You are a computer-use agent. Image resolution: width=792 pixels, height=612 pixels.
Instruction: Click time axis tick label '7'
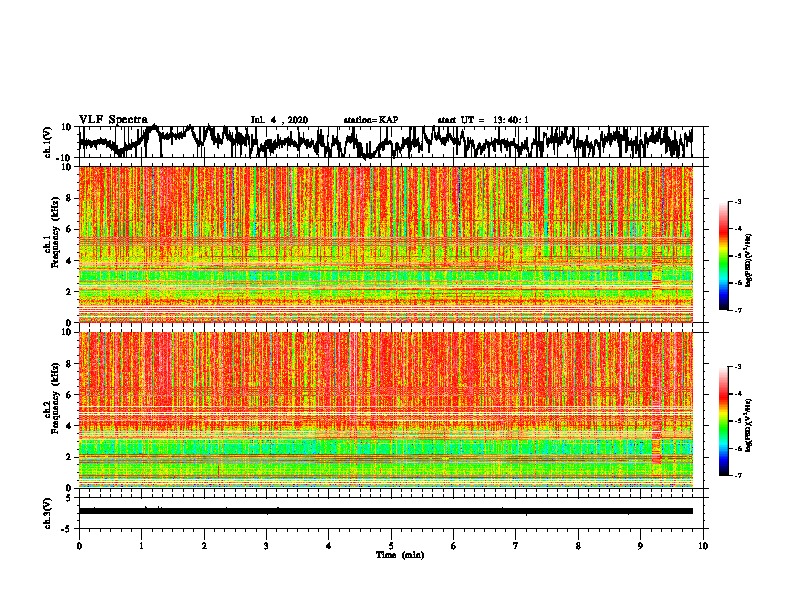pyautogui.click(x=516, y=546)
